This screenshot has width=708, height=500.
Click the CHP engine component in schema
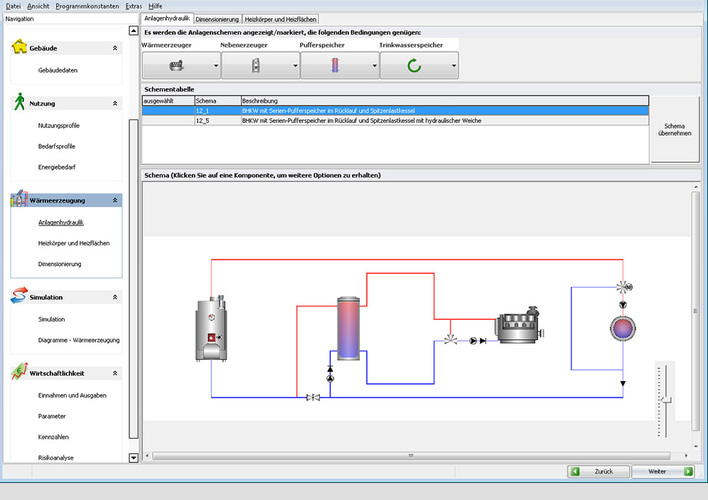coord(522,329)
